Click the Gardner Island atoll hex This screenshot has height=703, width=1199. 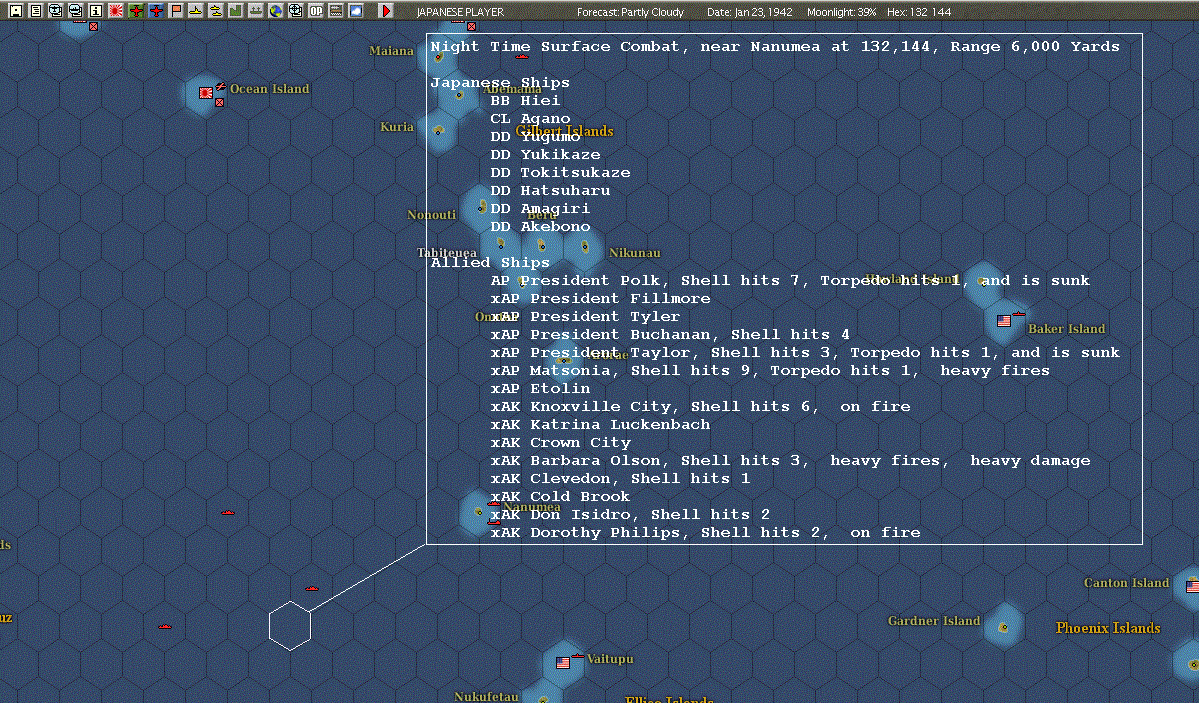pos(1003,627)
